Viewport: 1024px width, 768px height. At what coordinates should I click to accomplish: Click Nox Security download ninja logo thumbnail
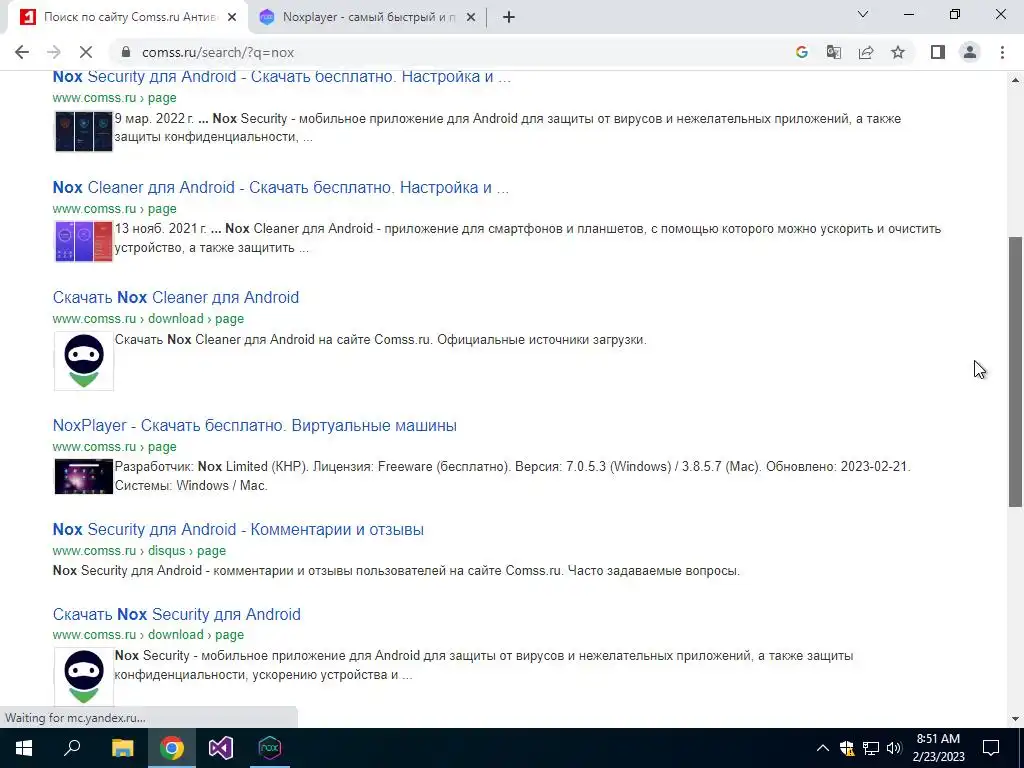click(x=84, y=677)
